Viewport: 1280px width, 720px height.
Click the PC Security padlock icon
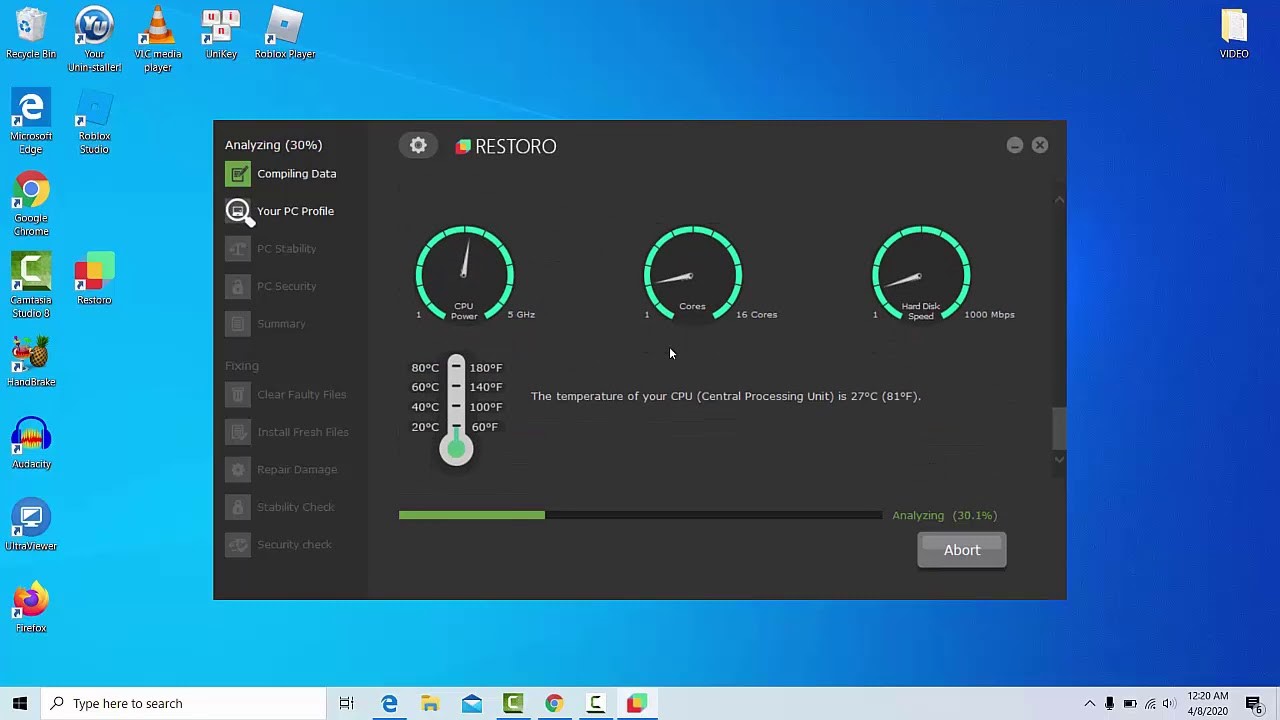point(238,286)
